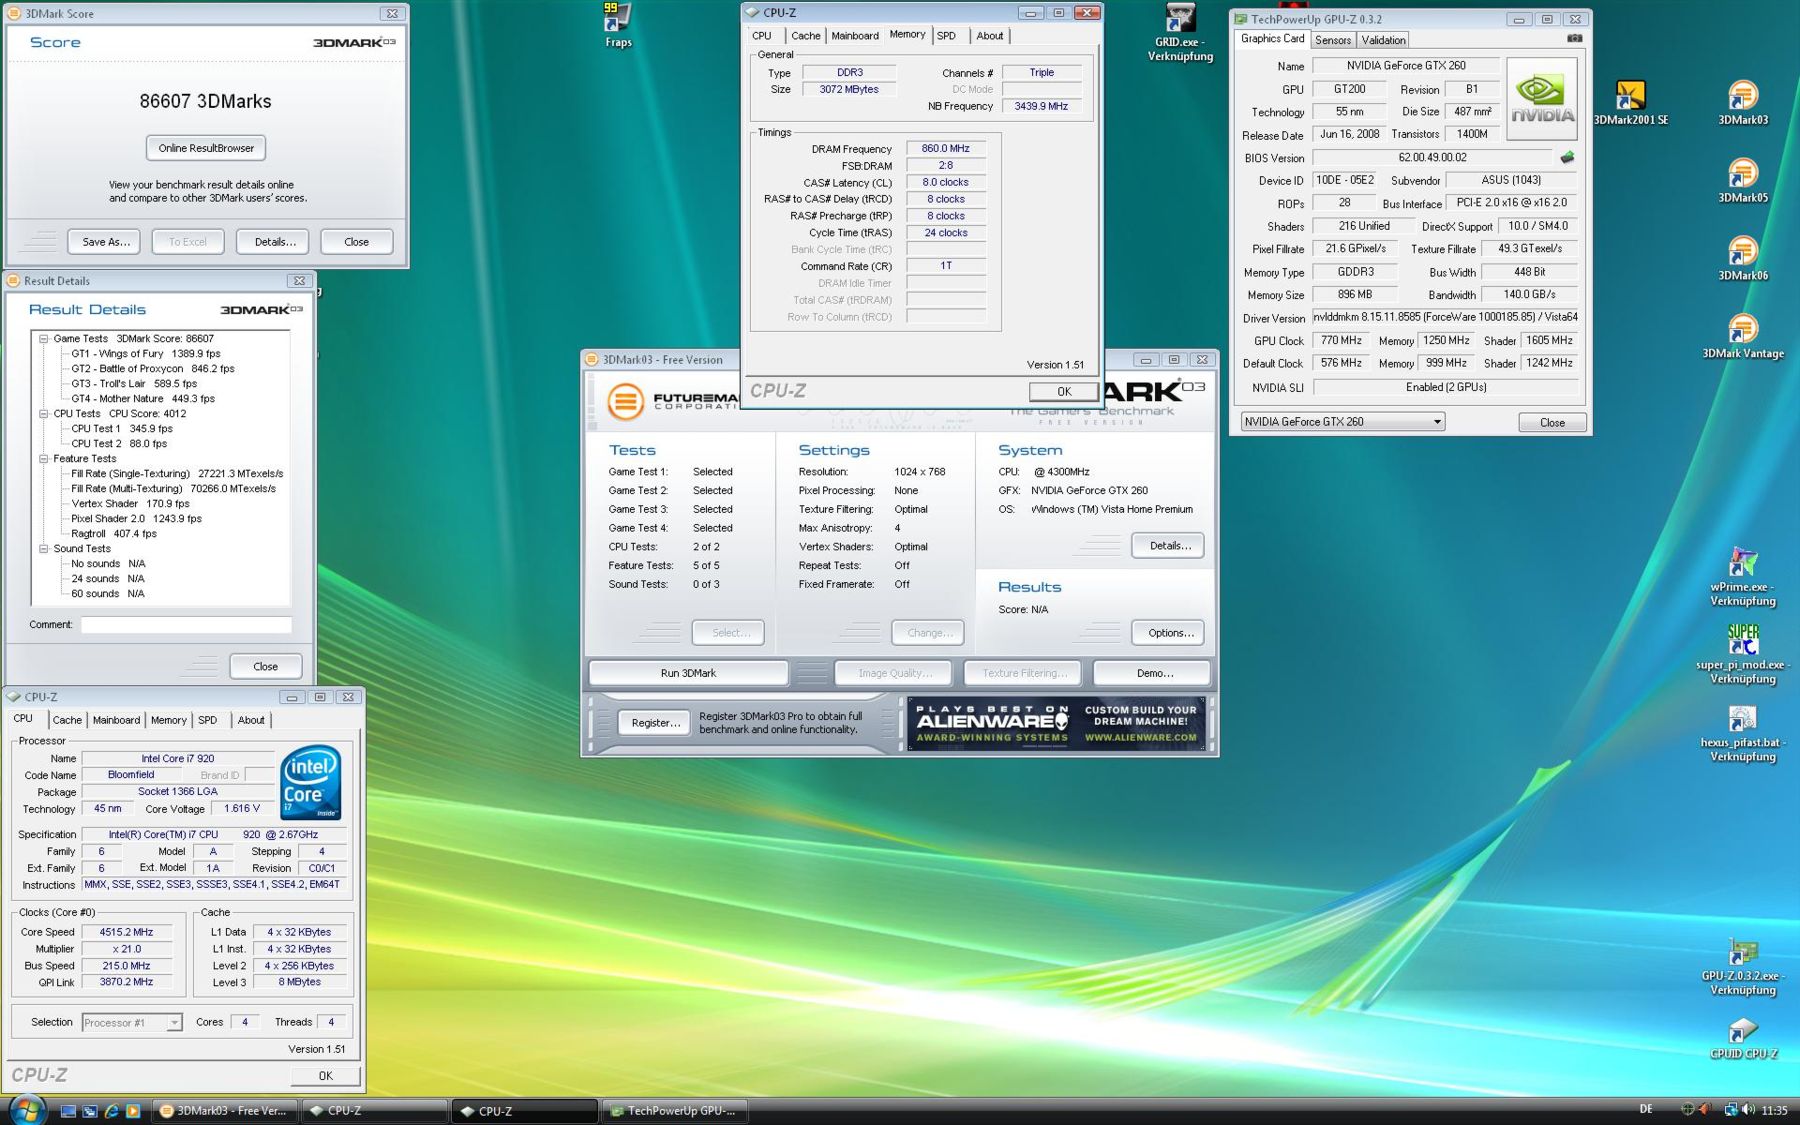The image size is (1800, 1125).
Task: Launch 3DMark05 desktop icon
Action: (1743, 181)
